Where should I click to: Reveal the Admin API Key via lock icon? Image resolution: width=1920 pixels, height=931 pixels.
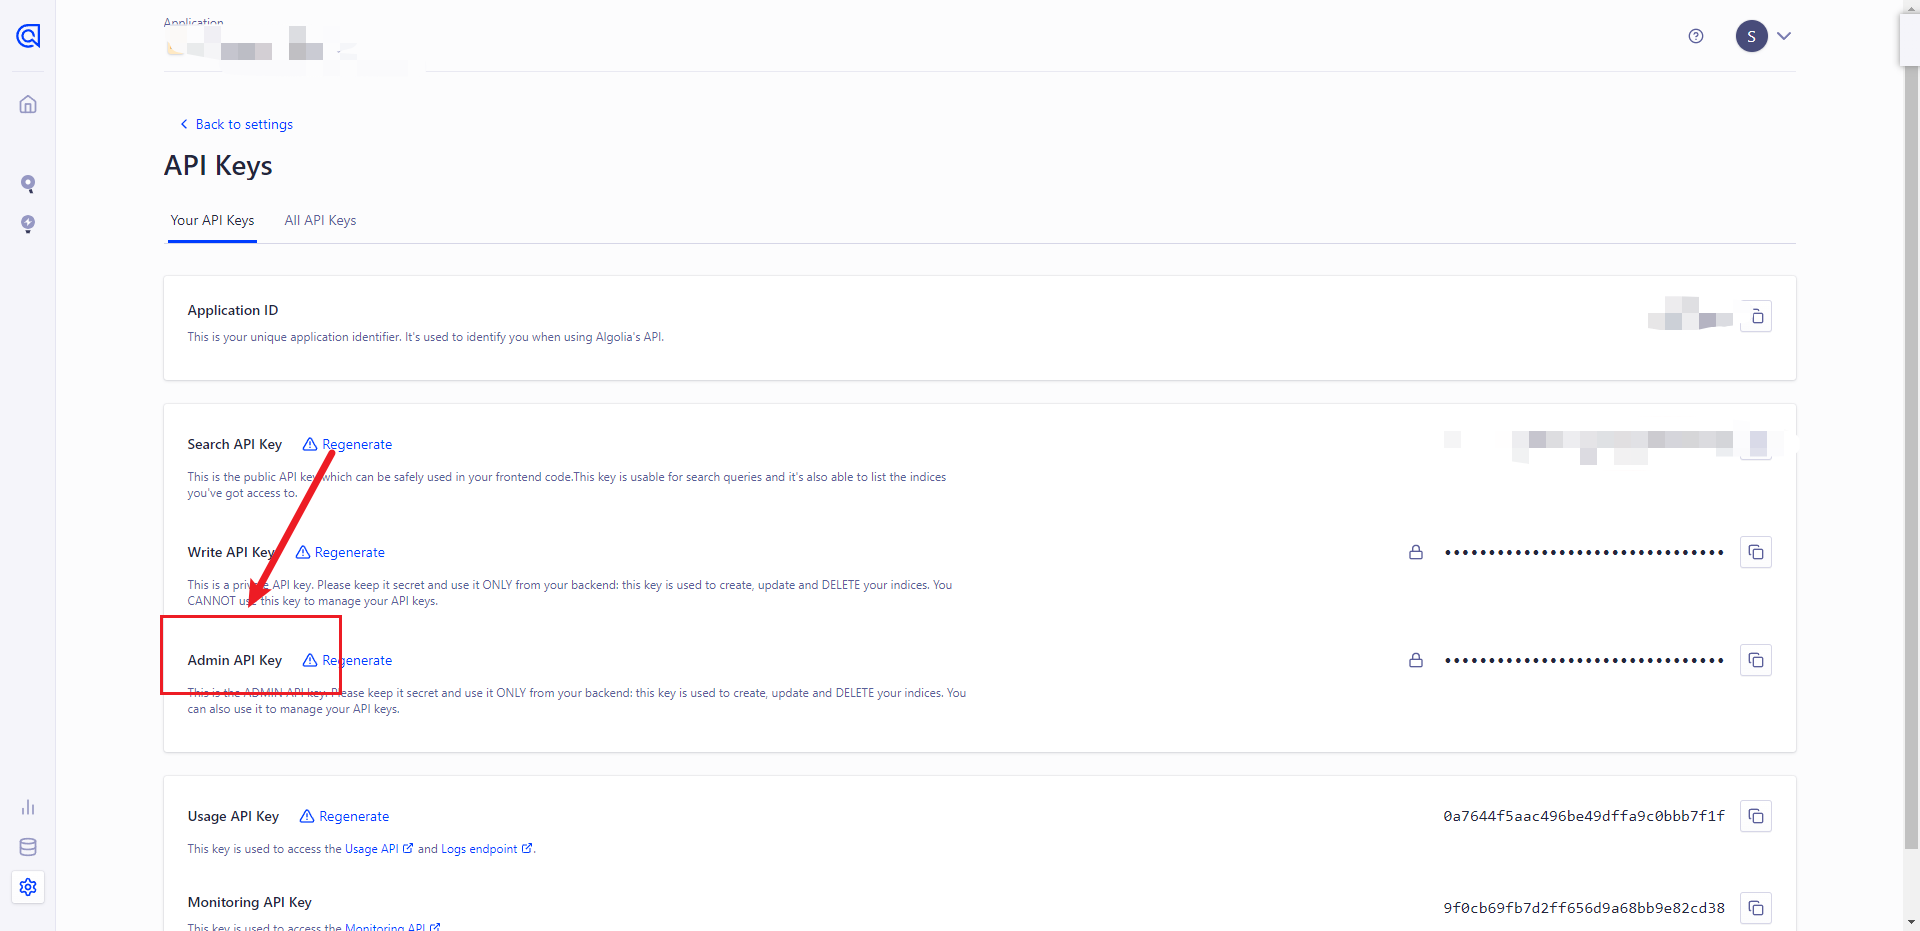point(1416,661)
